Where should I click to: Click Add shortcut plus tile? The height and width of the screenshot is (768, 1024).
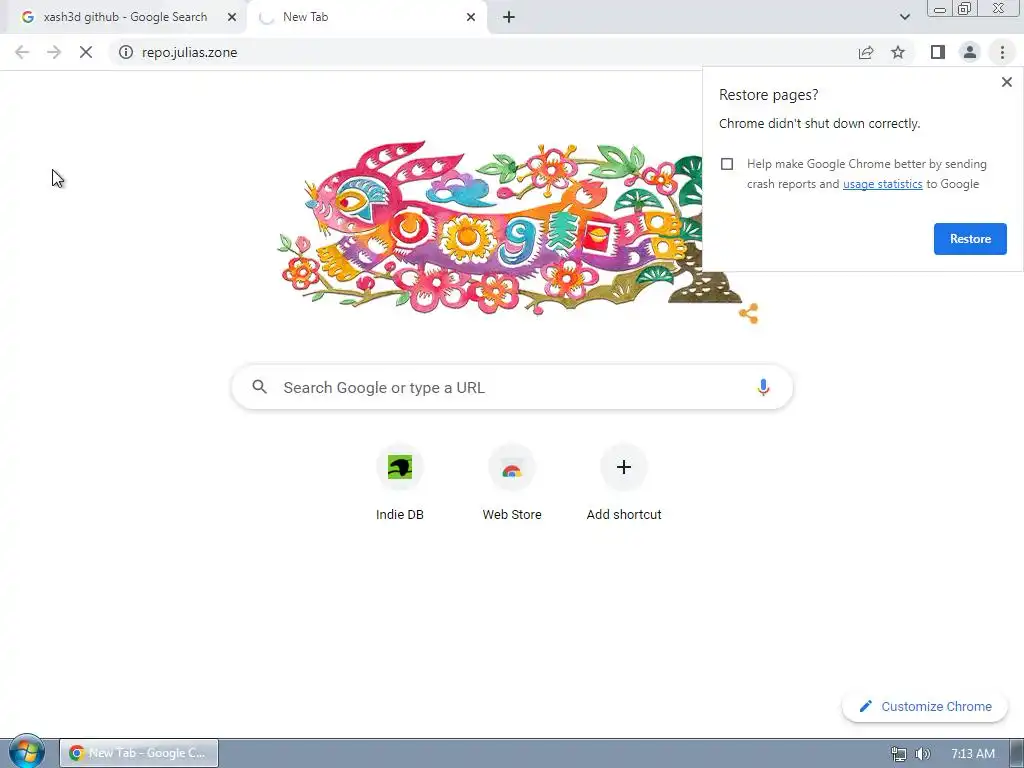click(624, 483)
